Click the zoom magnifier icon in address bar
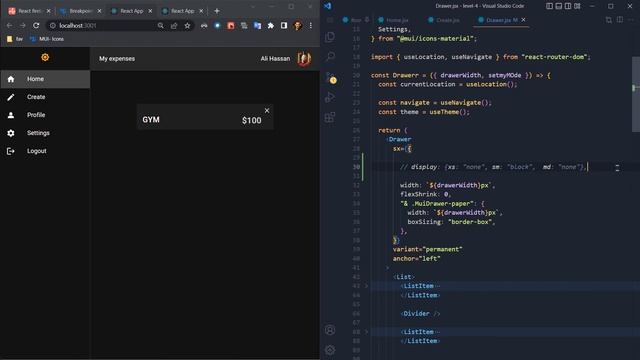Screen dimensions: 640x360 click(161, 25)
